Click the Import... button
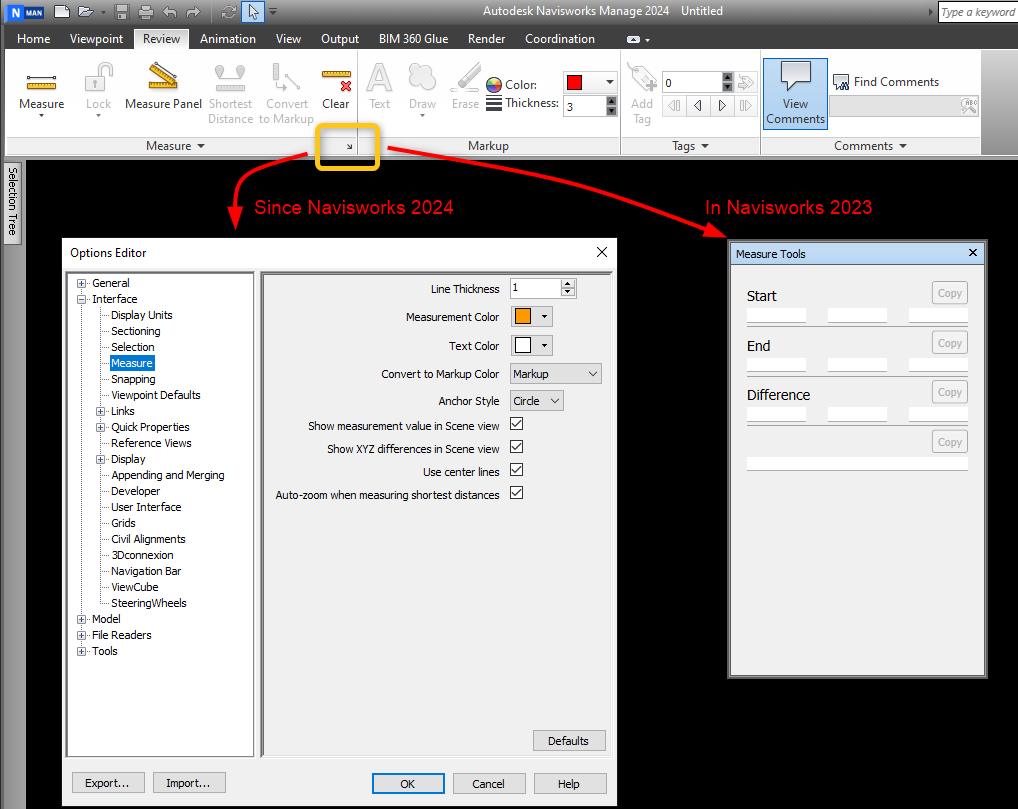The height and width of the screenshot is (809, 1018). pos(189,783)
